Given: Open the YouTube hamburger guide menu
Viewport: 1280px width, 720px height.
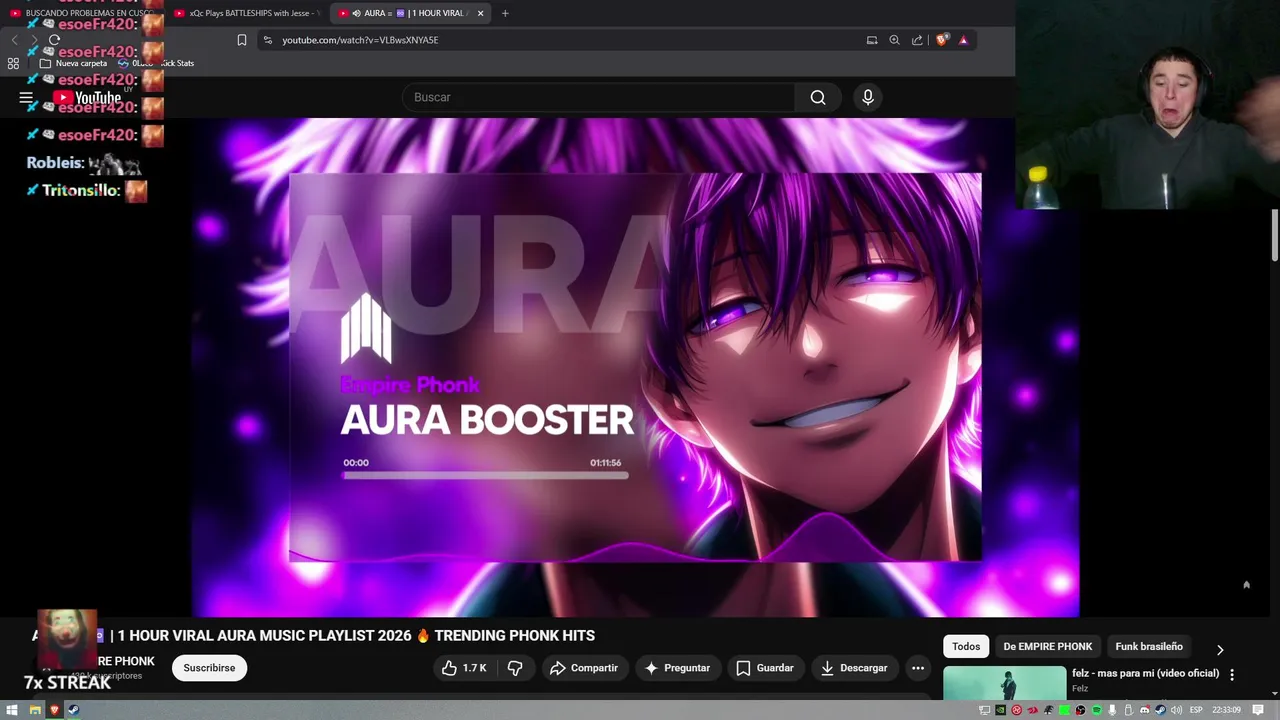Looking at the screenshot, I should tap(26, 97).
